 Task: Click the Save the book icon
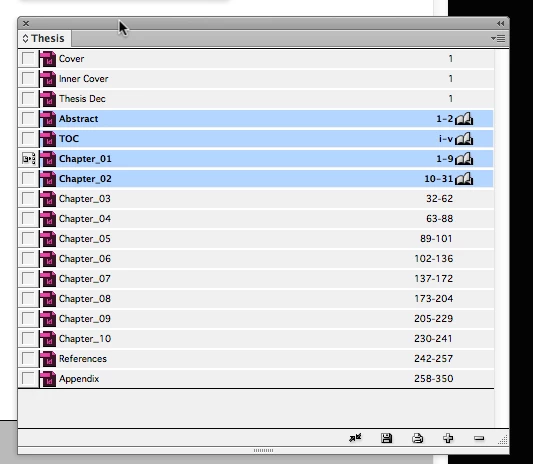tap(386, 438)
